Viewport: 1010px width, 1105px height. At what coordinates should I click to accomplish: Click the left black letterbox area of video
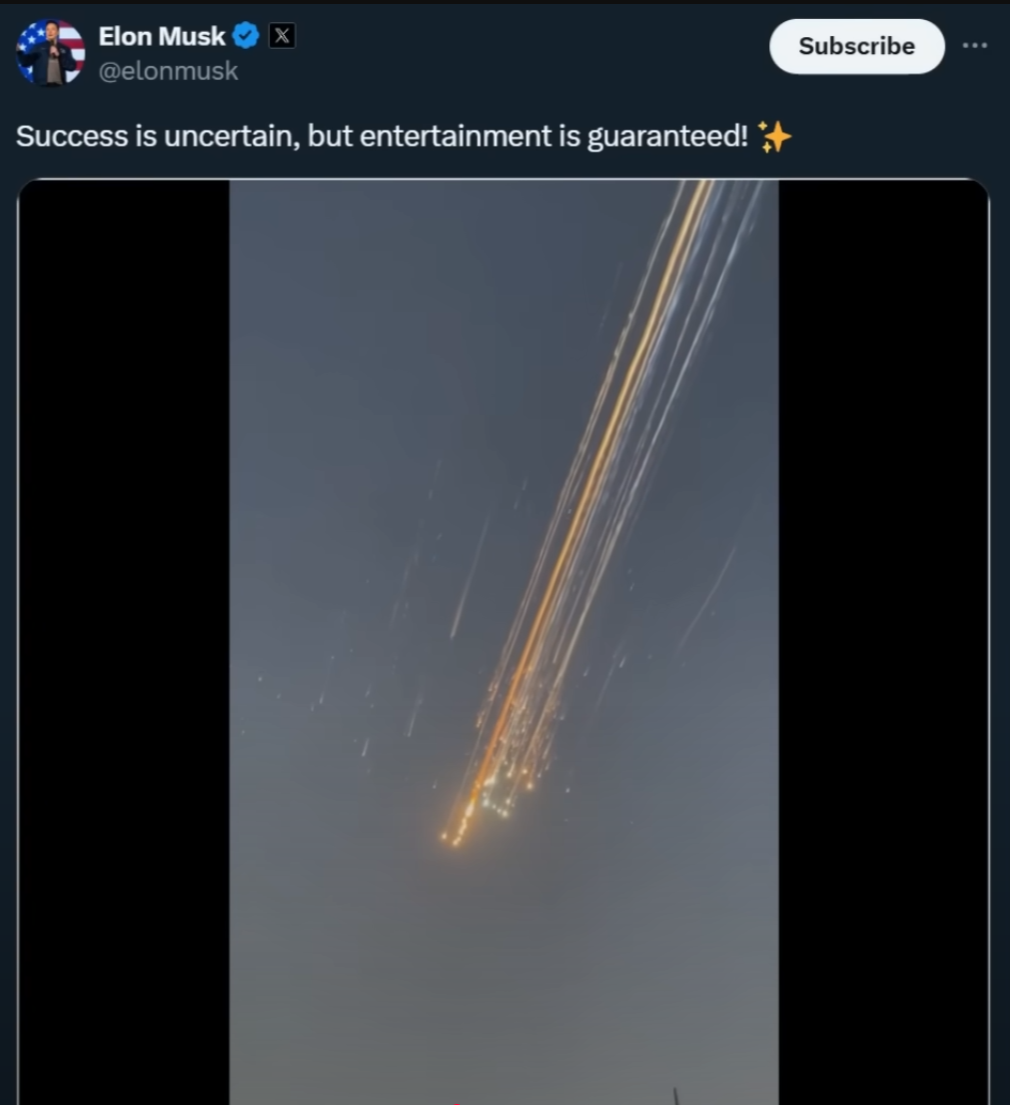(124, 641)
